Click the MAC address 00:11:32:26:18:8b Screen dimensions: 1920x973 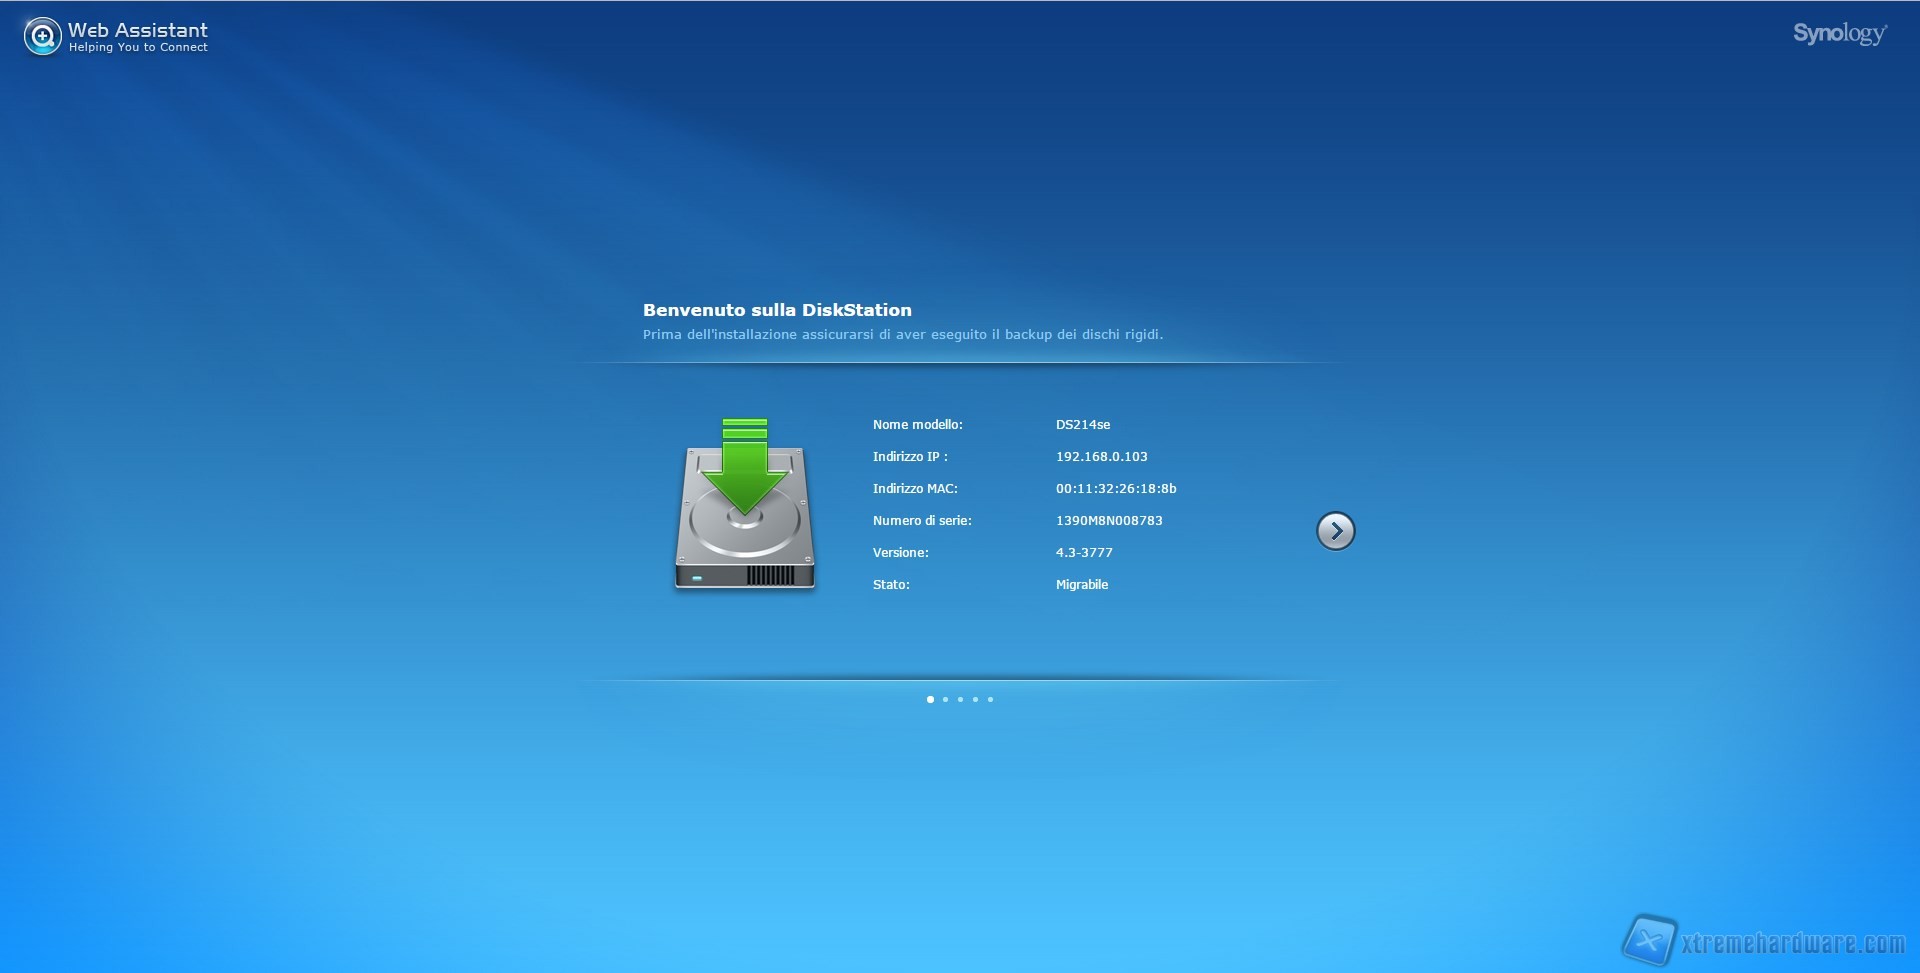(1115, 489)
